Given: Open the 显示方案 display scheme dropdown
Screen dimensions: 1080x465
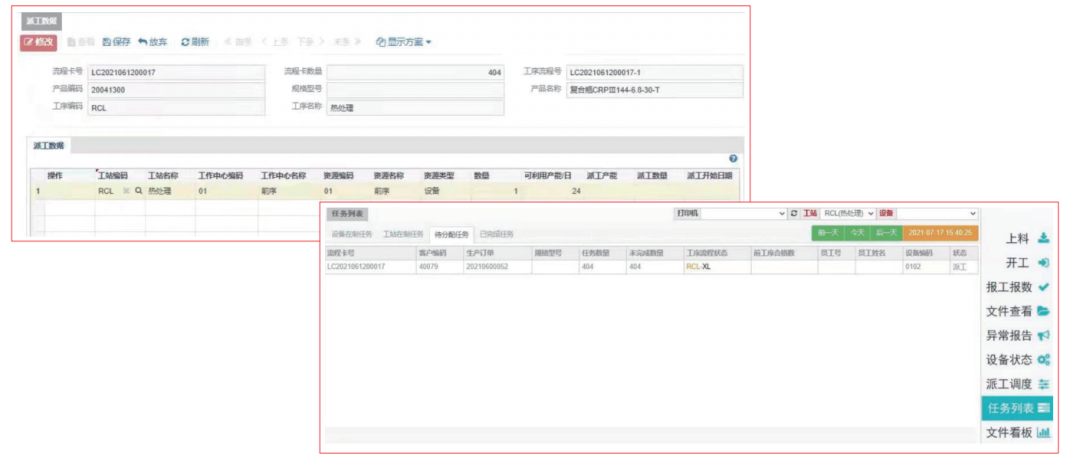Looking at the screenshot, I should coord(404,42).
